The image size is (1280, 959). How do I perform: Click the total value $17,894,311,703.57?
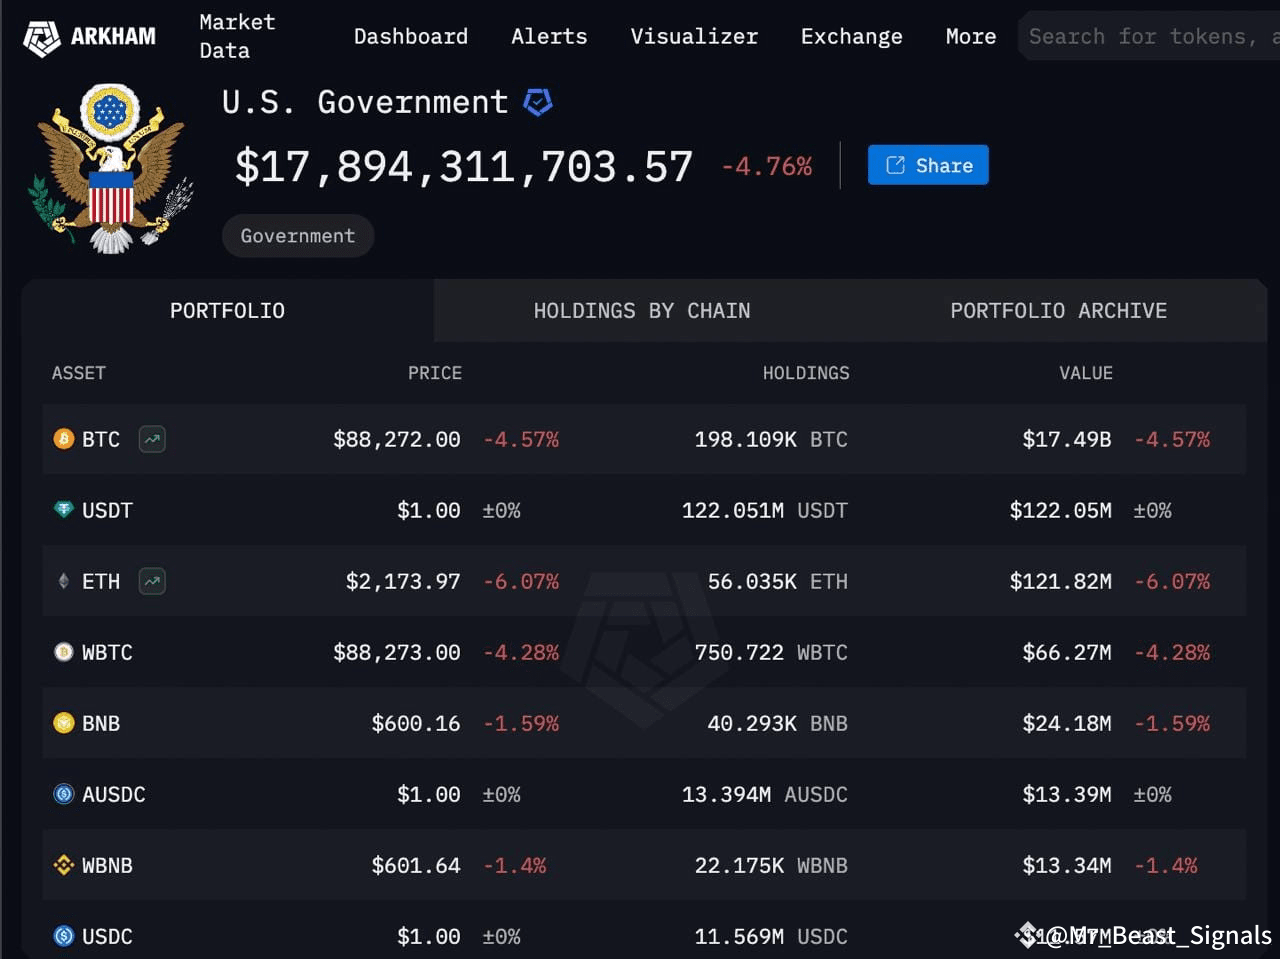tap(464, 166)
